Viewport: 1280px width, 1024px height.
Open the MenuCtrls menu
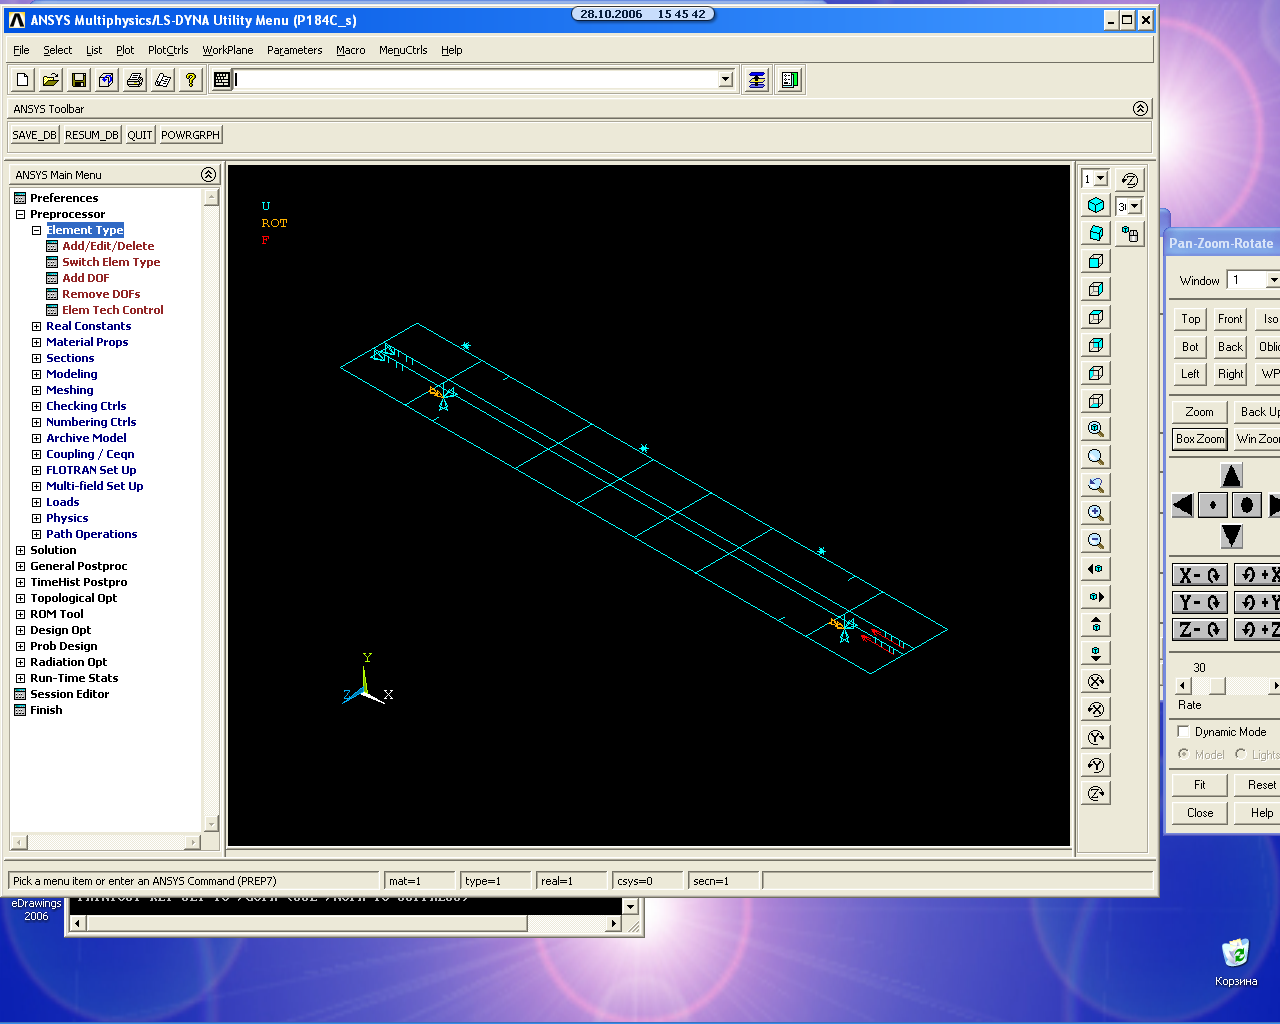[x=403, y=50]
